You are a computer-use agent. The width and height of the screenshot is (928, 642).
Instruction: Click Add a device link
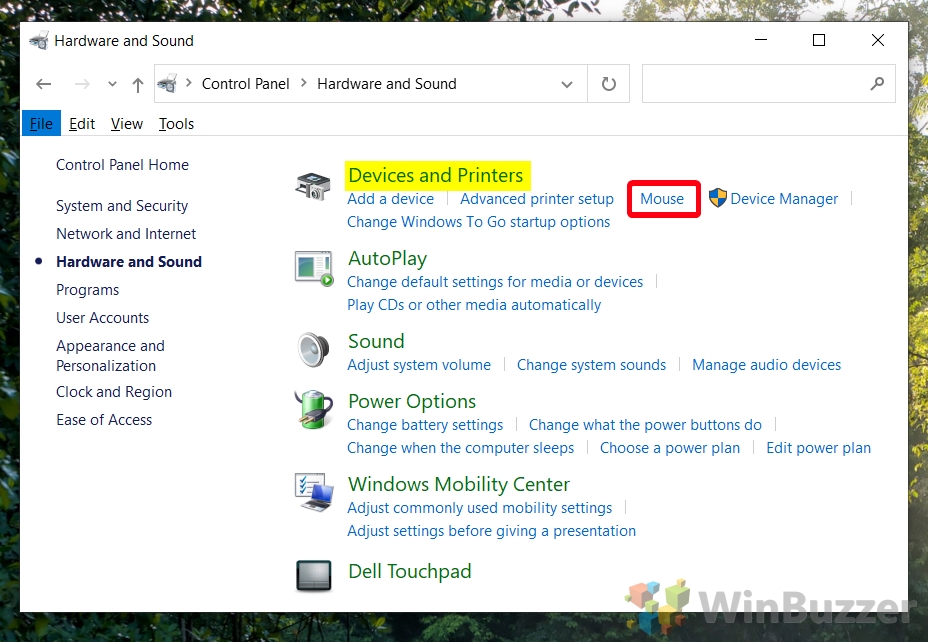390,199
